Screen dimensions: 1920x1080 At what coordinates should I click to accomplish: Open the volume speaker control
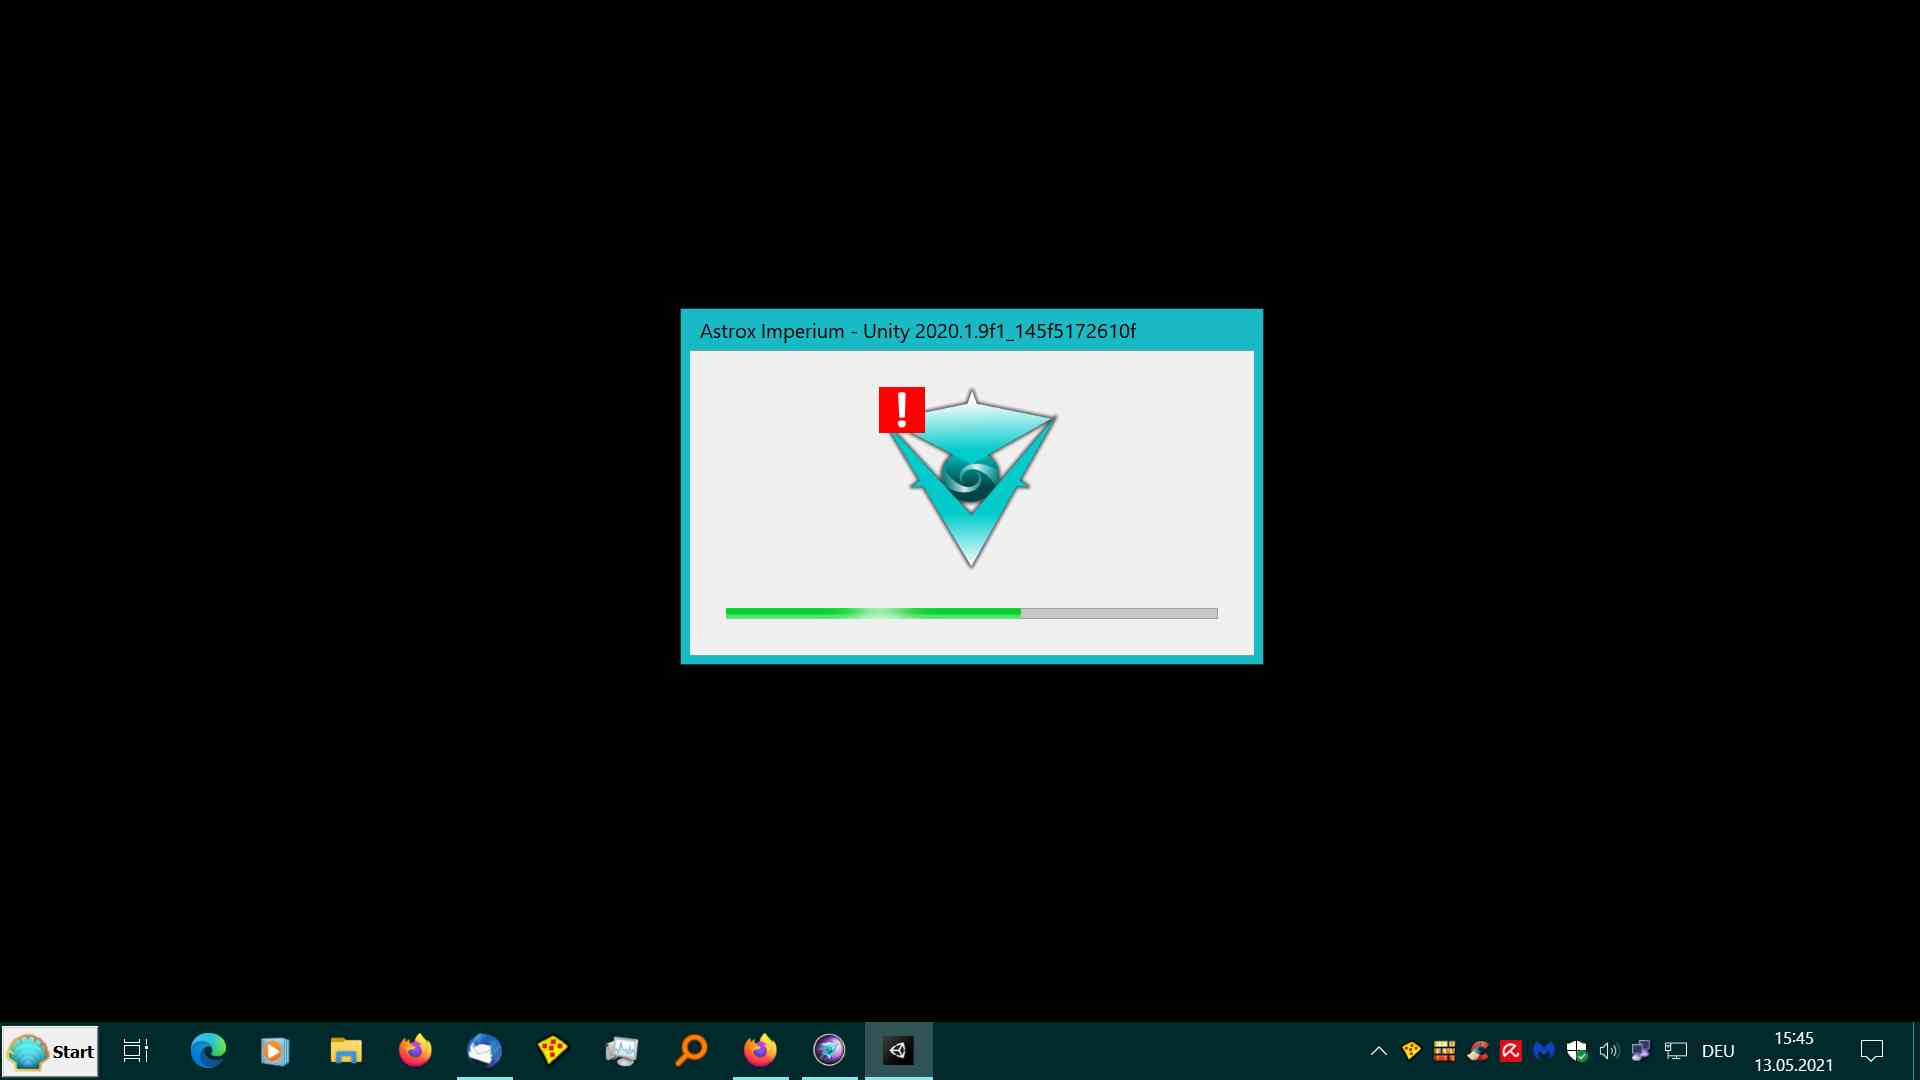tap(1609, 1051)
